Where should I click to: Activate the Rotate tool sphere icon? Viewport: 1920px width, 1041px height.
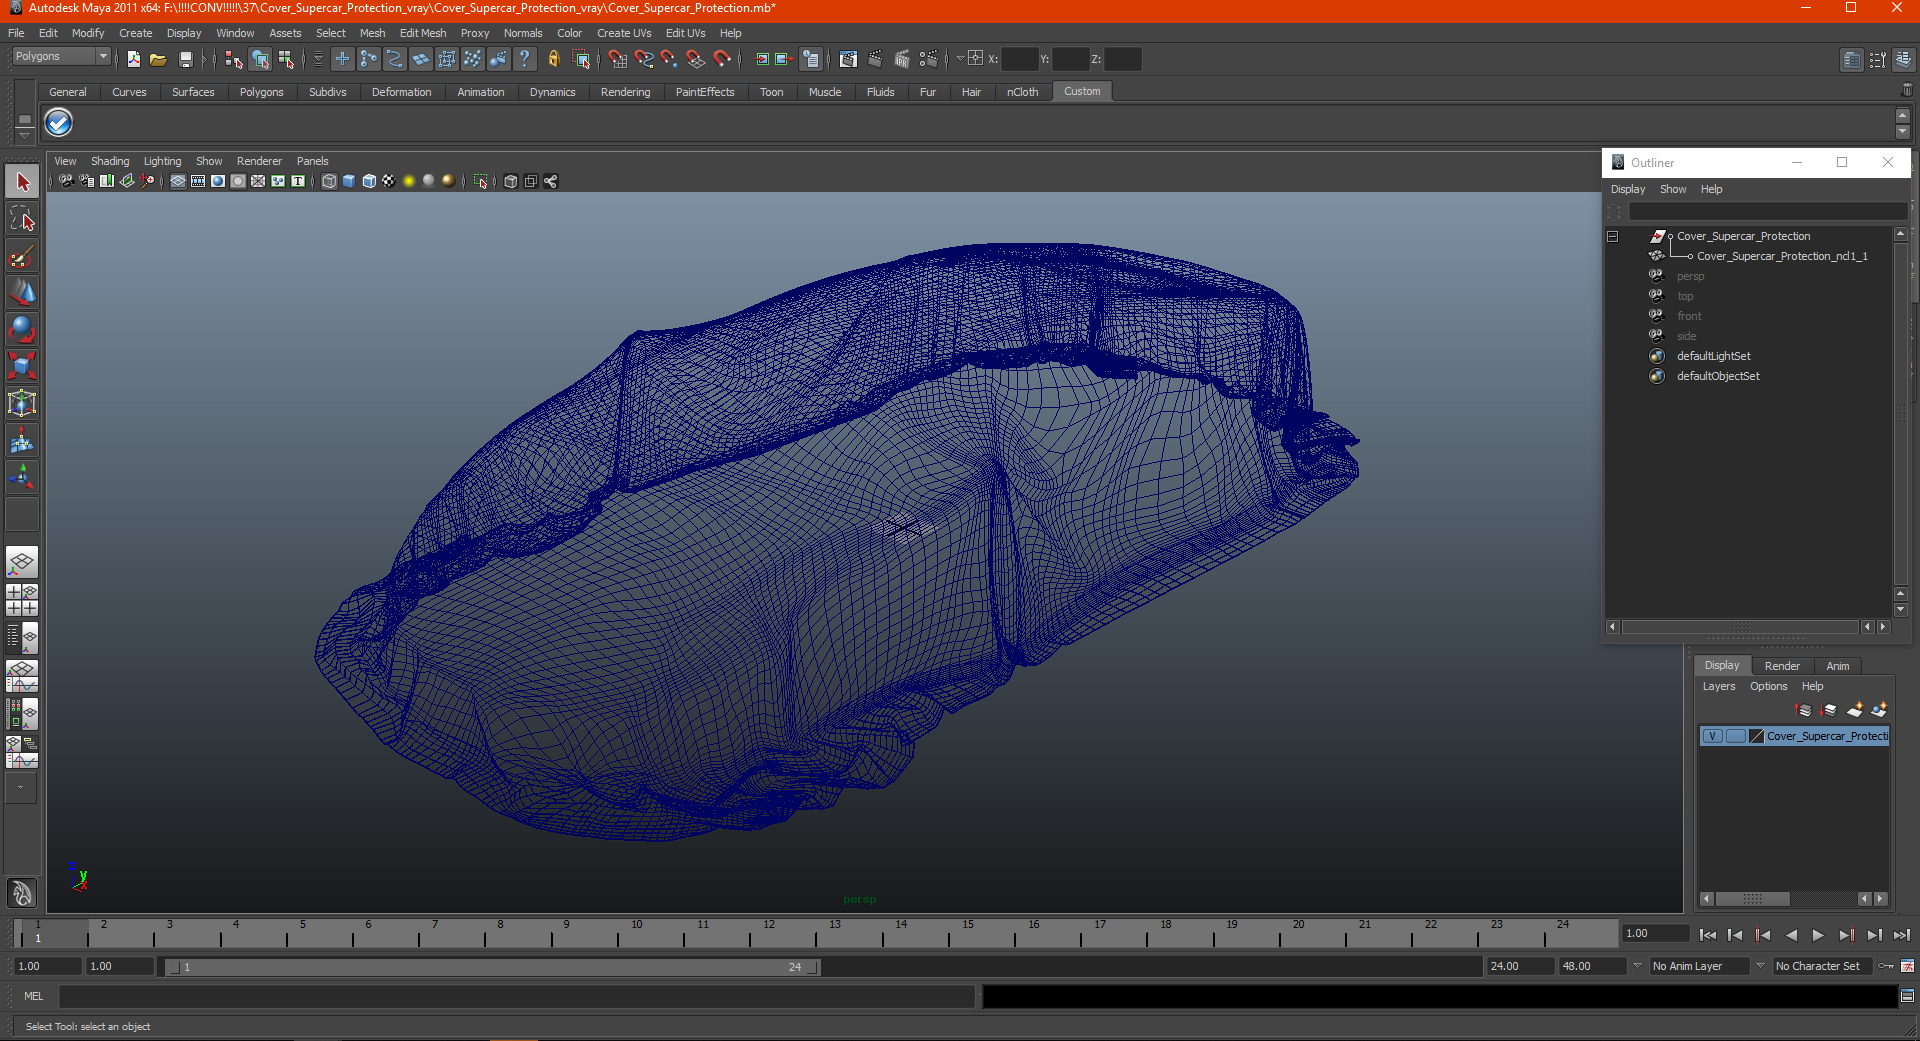[22, 329]
